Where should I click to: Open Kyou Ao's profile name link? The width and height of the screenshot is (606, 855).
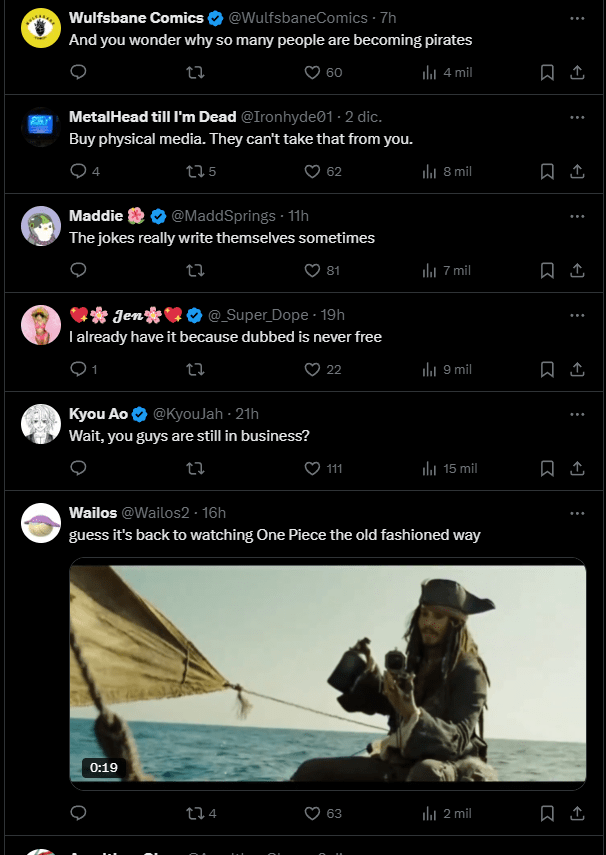click(98, 414)
